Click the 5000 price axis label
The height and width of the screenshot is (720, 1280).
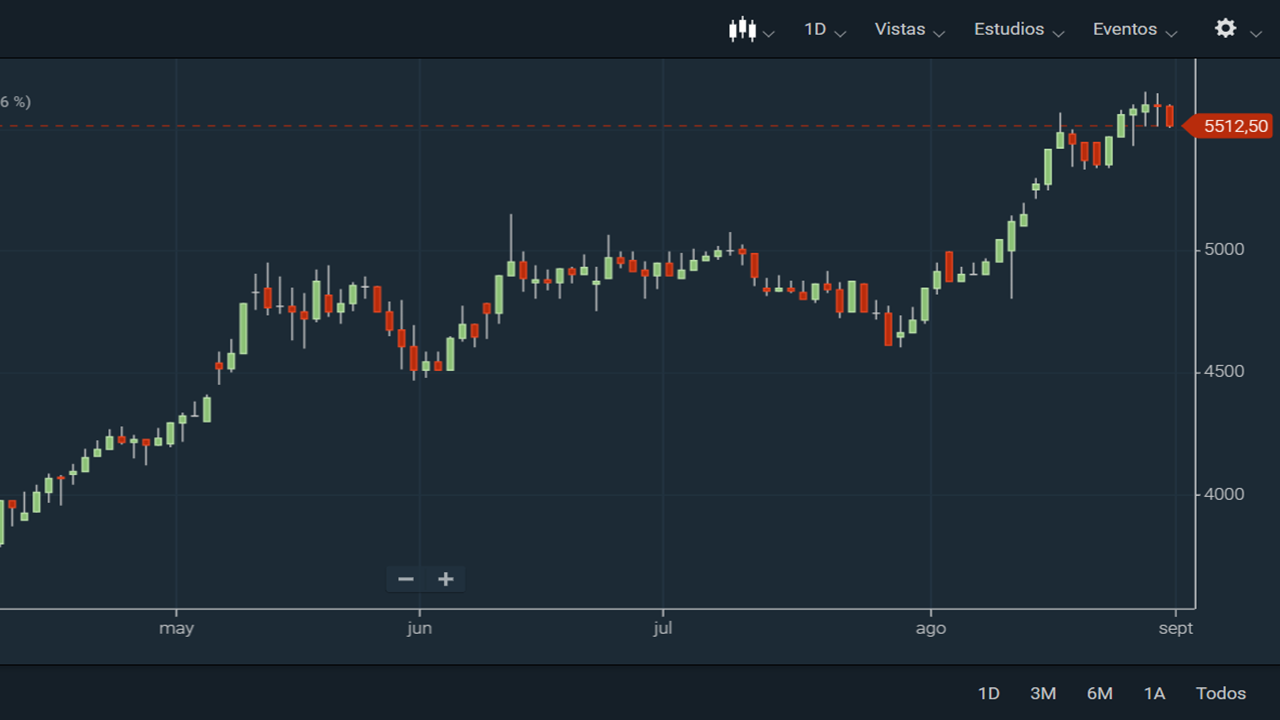coord(1224,249)
